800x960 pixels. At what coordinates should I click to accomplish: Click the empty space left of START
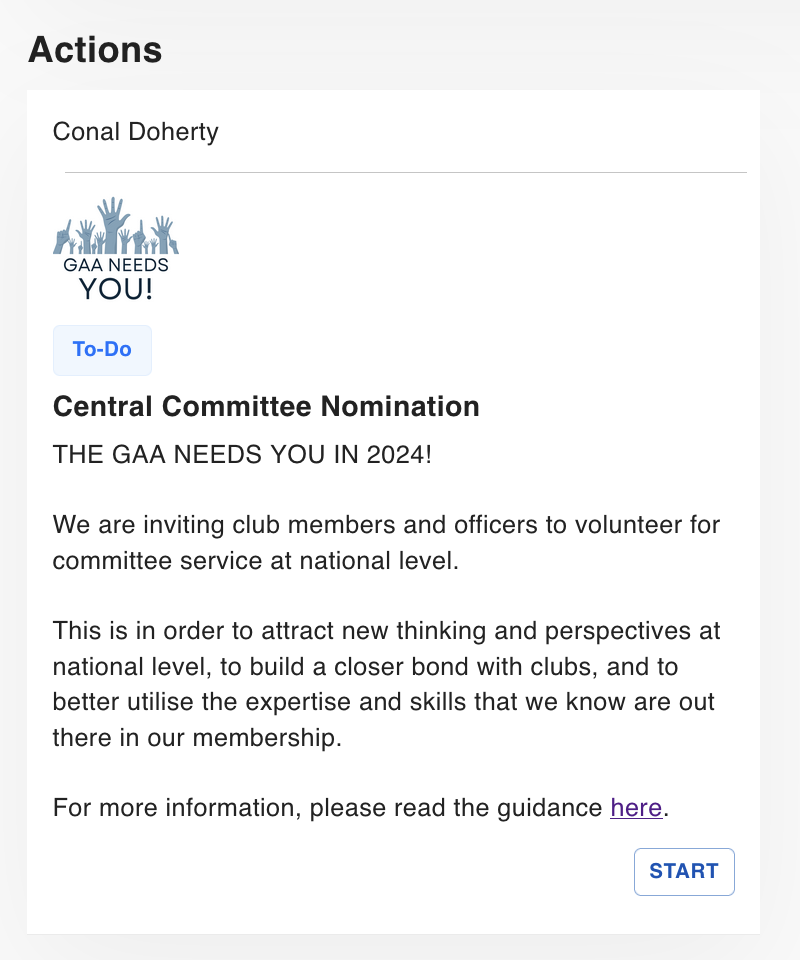(343, 871)
